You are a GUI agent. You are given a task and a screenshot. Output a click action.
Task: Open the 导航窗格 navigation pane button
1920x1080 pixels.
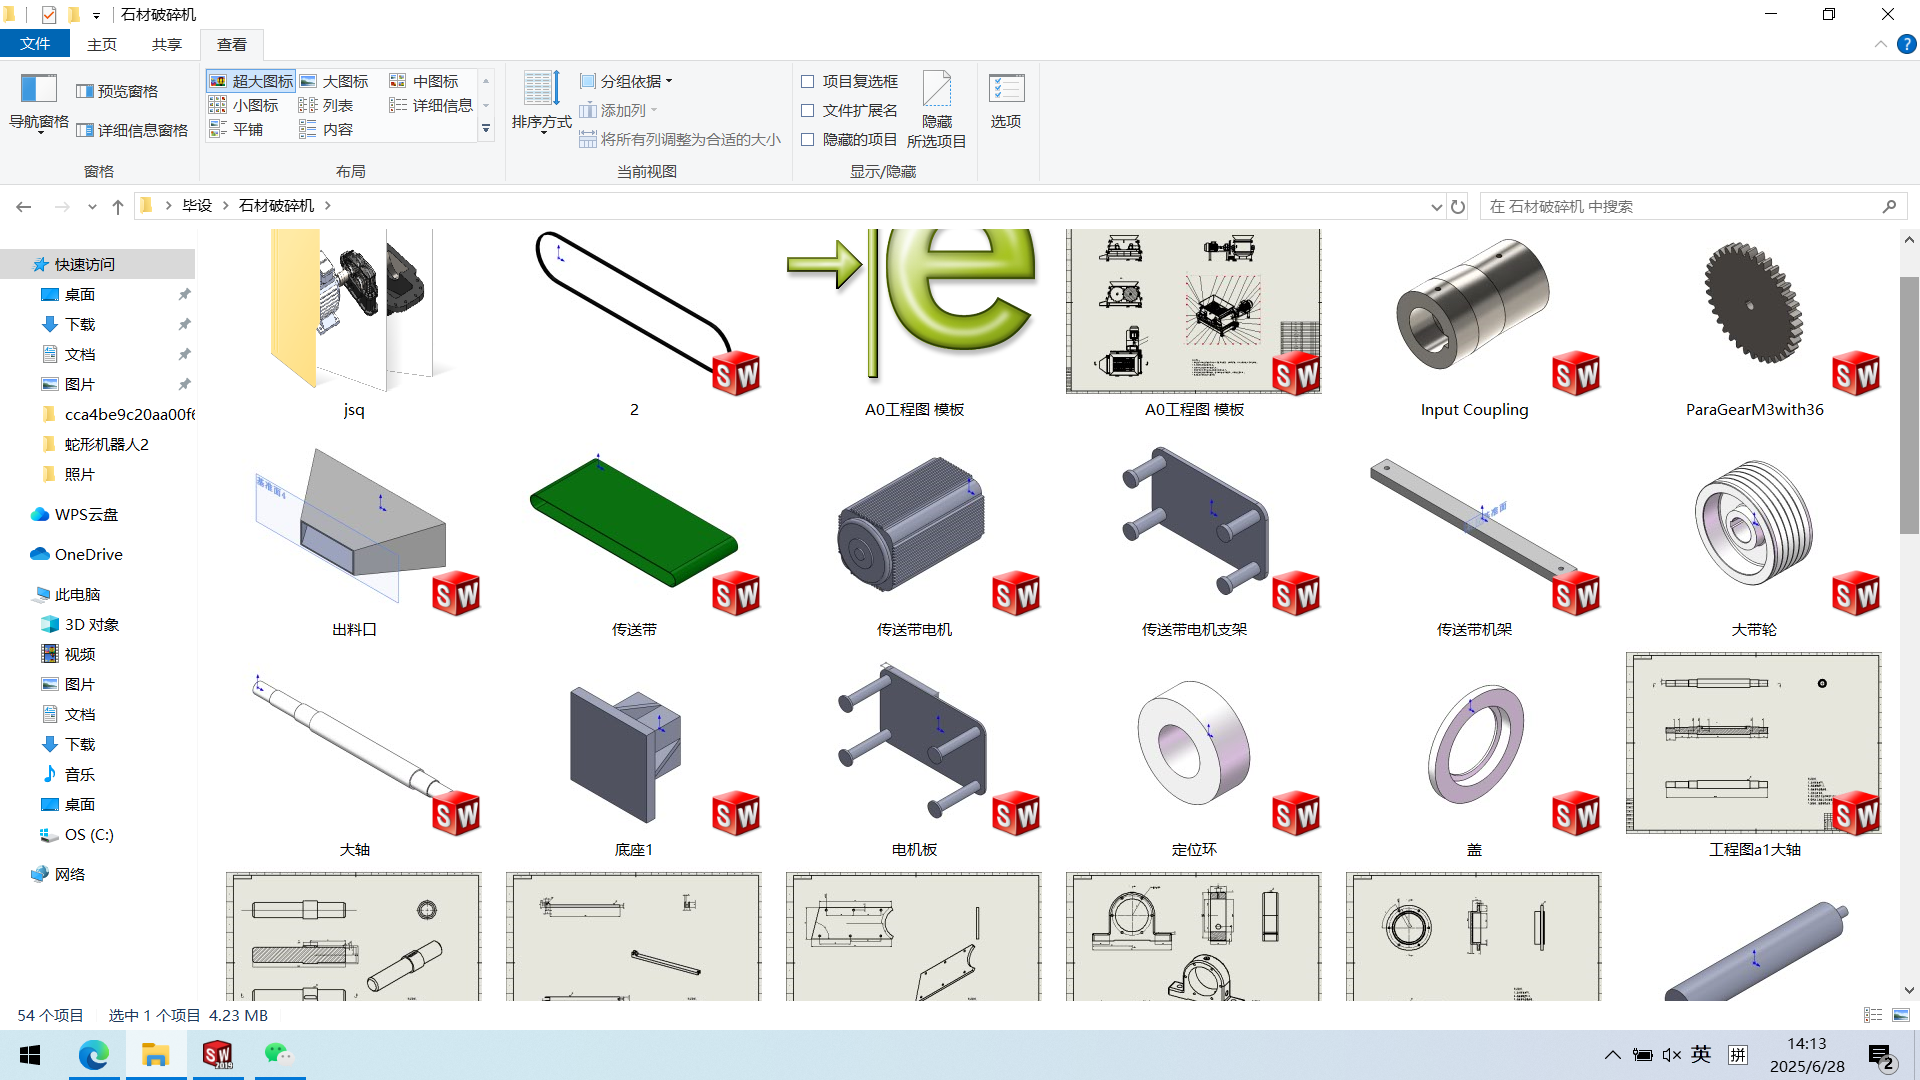tap(39, 104)
